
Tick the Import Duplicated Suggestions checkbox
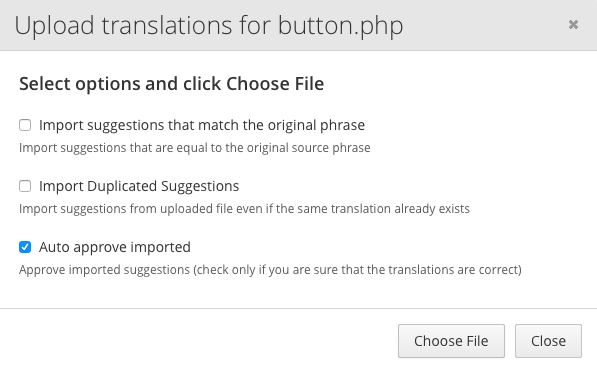pyautogui.click(x=25, y=186)
